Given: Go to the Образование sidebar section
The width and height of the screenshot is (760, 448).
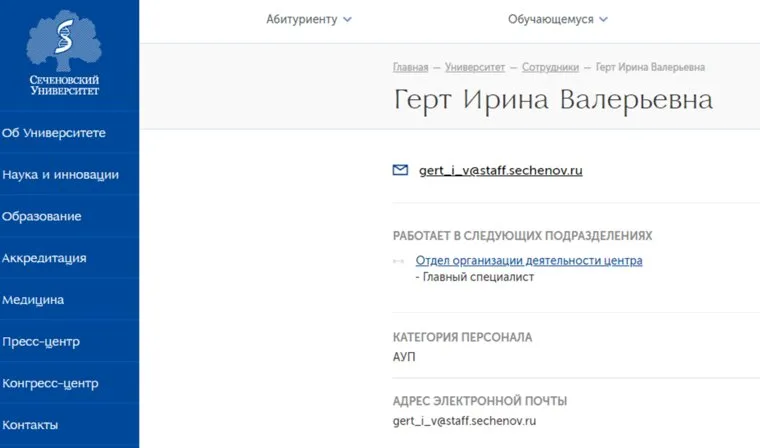Looking at the screenshot, I should tap(42, 216).
